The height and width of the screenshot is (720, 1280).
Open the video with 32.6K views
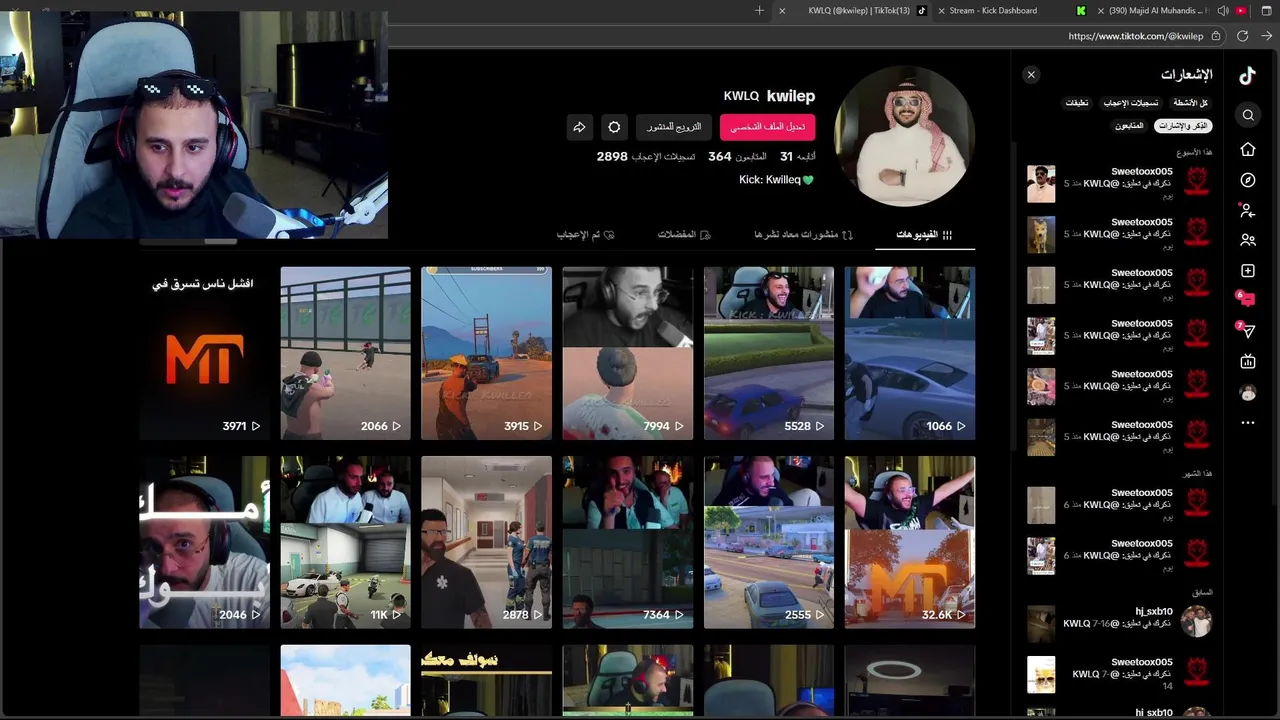coord(909,542)
